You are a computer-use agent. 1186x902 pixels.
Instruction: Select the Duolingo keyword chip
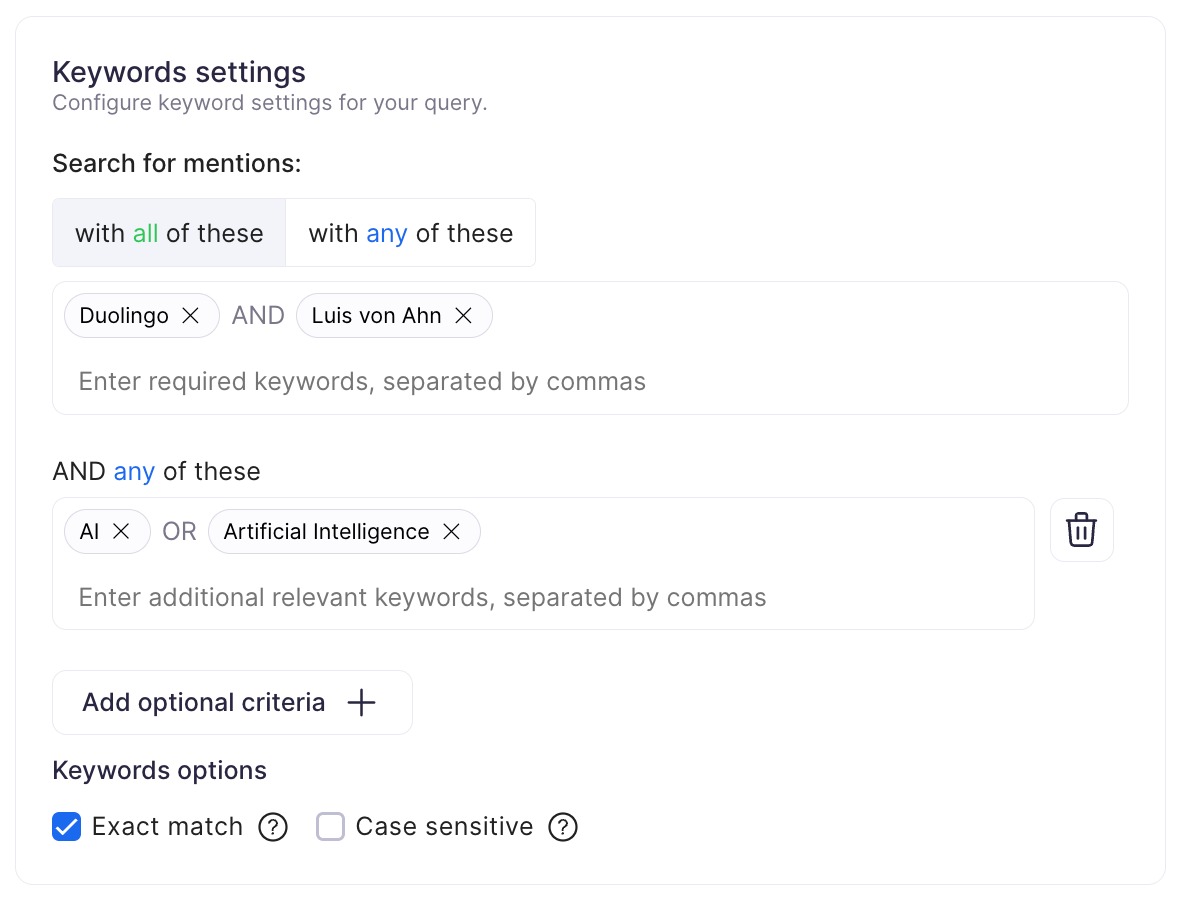click(124, 315)
